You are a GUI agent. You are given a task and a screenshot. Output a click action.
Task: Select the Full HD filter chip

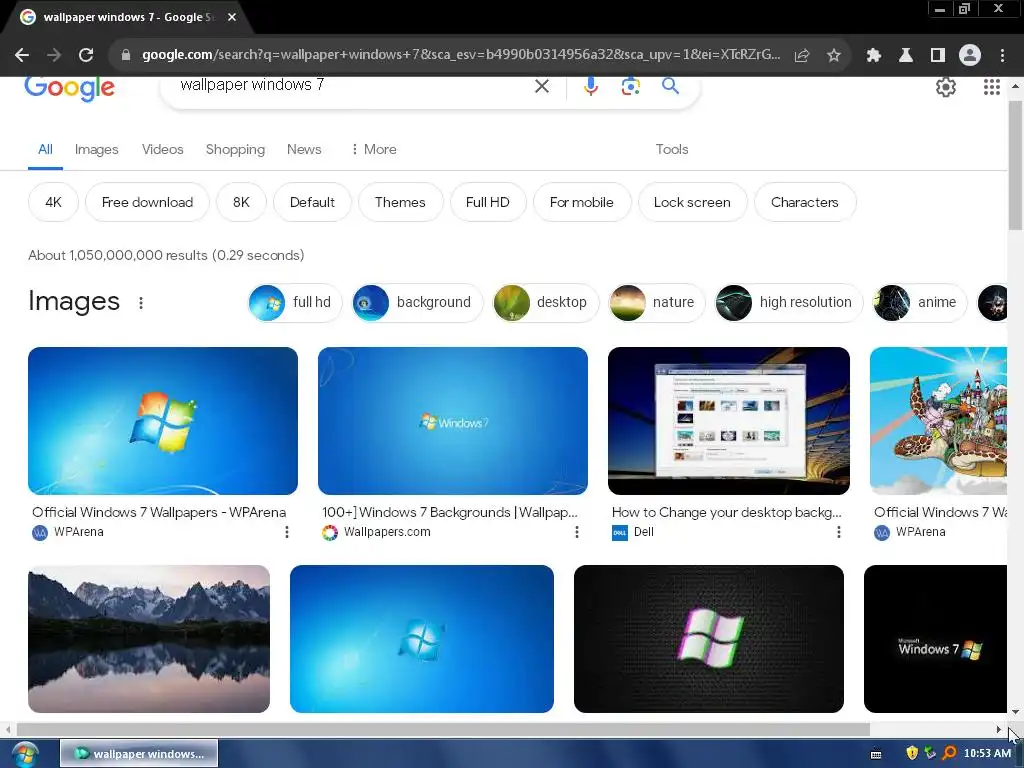tap(487, 202)
